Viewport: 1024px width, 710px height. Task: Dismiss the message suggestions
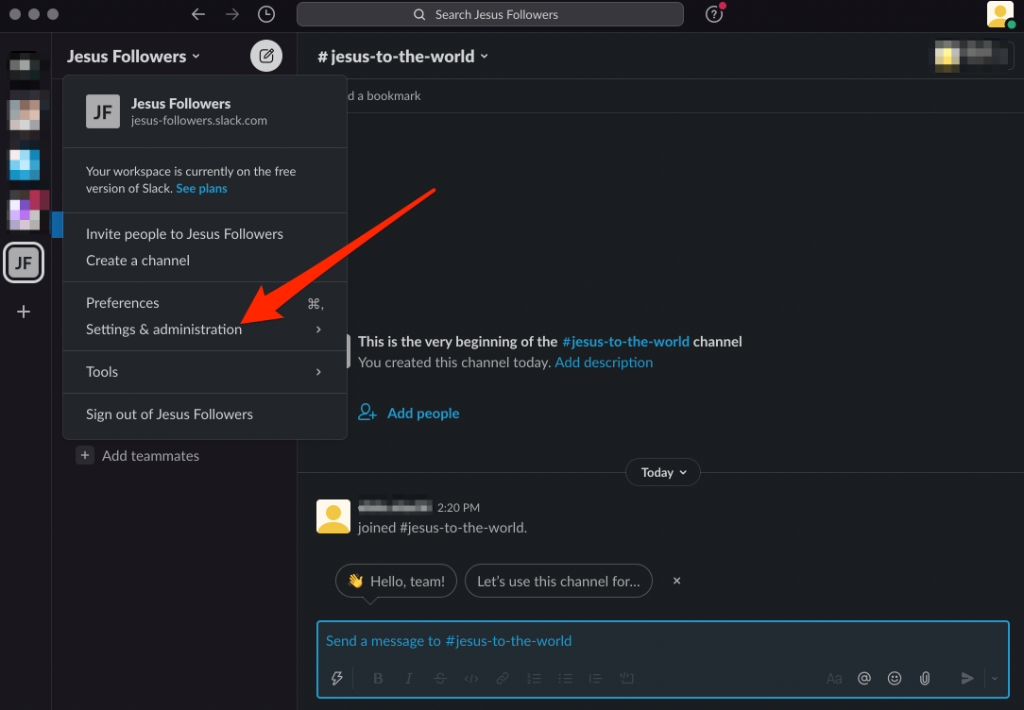coord(677,580)
